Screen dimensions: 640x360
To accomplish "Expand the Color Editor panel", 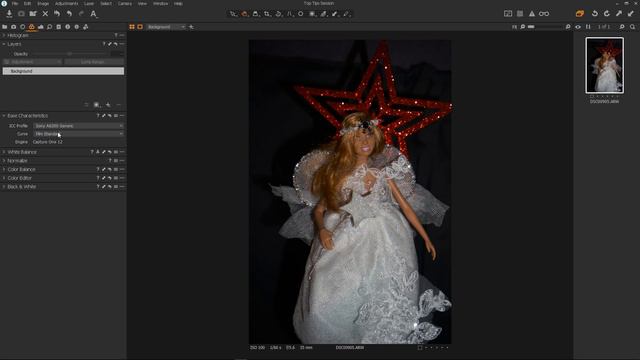I will click(x=4, y=178).
